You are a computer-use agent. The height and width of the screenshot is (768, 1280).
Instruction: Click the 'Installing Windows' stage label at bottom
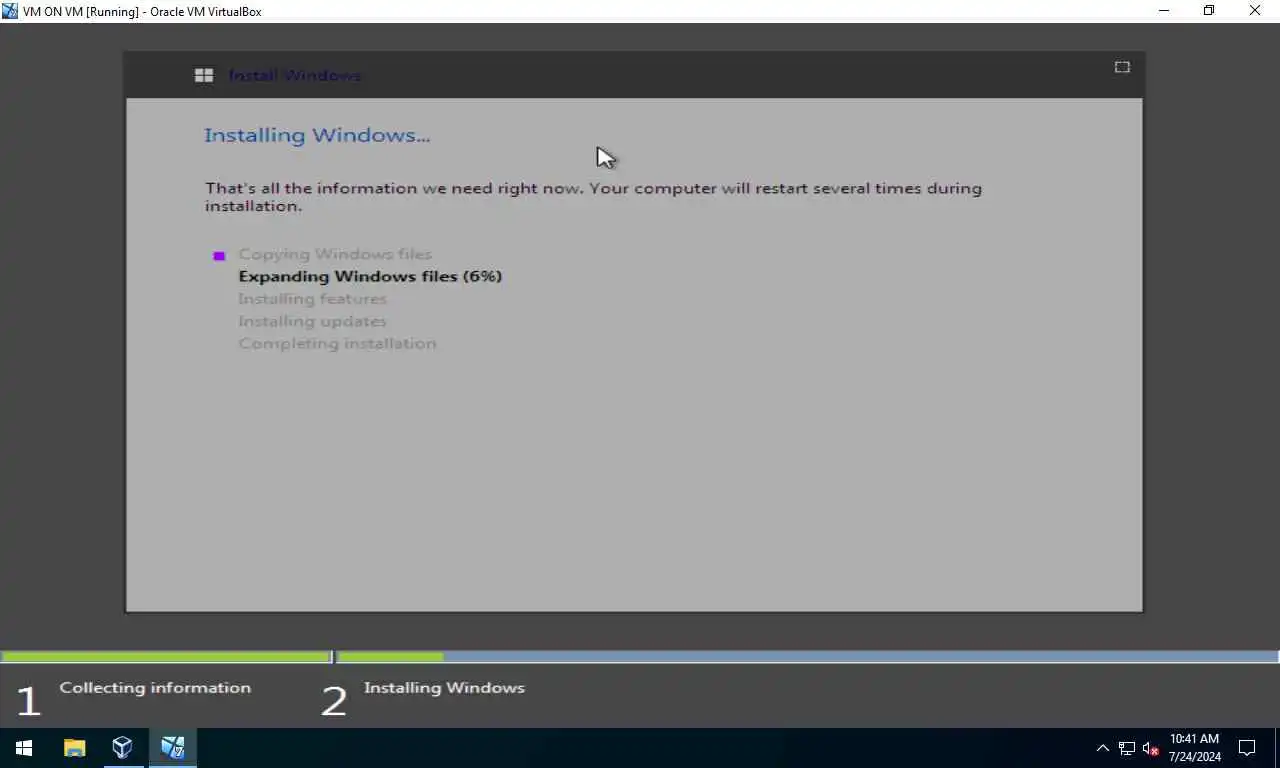[444, 688]
